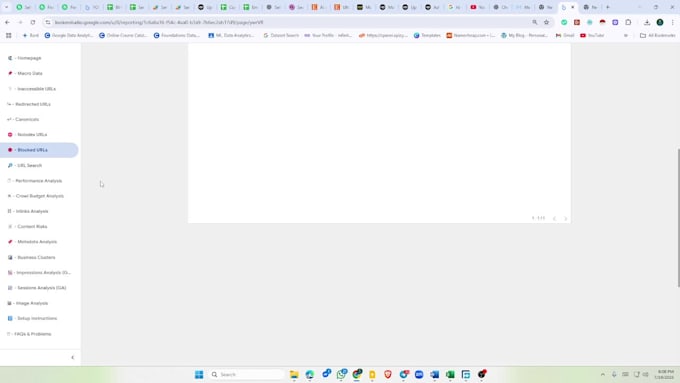
Task: Click the zoom magnifier icon in address bar
Action: click(x=534, y=22)
